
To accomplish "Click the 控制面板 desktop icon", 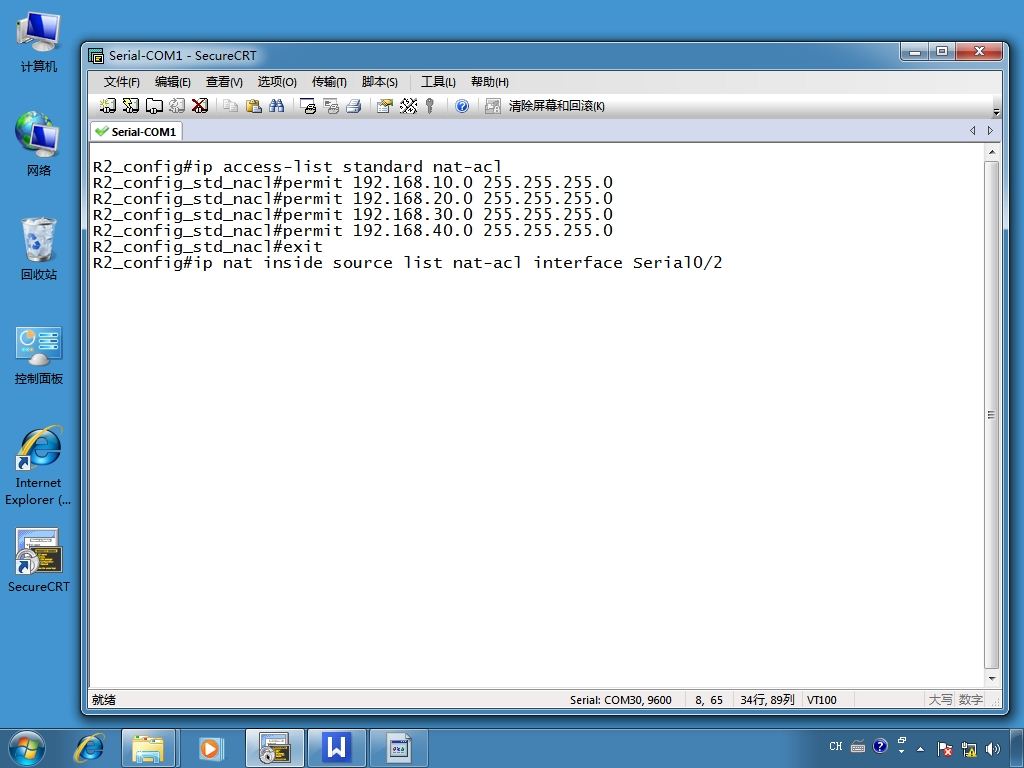I will click(x=39, y=356).
